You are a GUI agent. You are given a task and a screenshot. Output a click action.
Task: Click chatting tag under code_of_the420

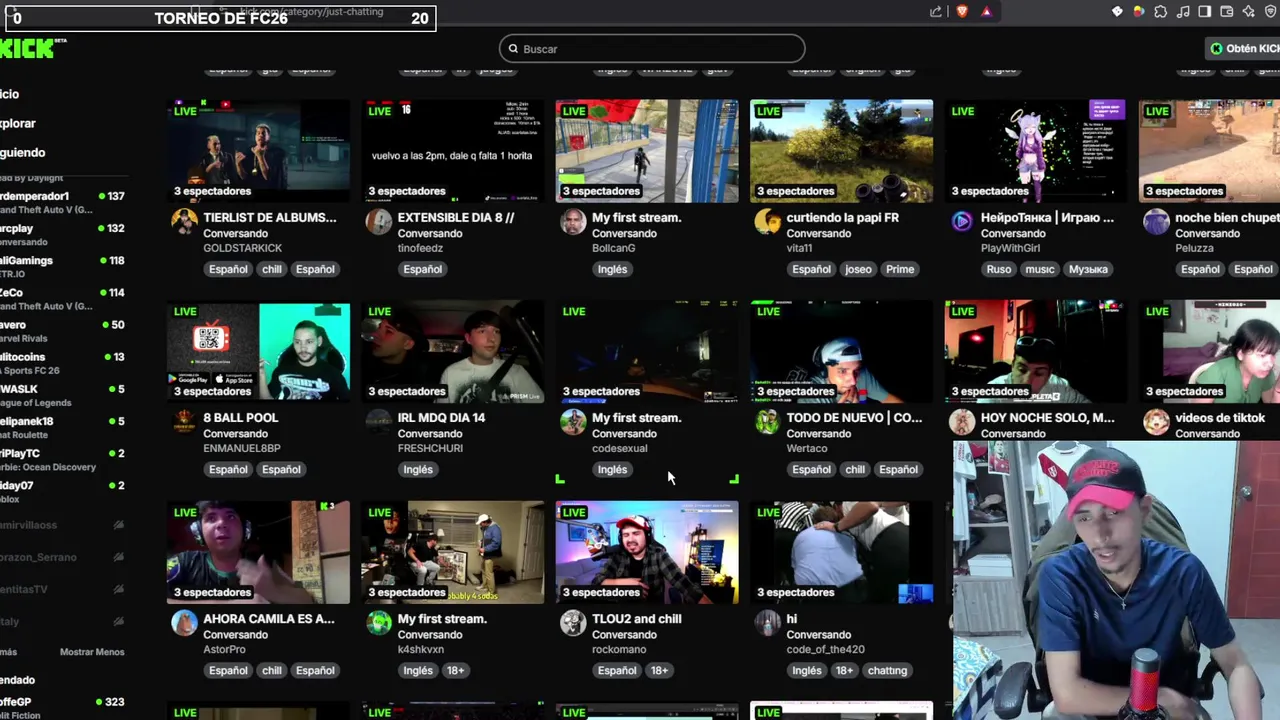tap(887, 670)
